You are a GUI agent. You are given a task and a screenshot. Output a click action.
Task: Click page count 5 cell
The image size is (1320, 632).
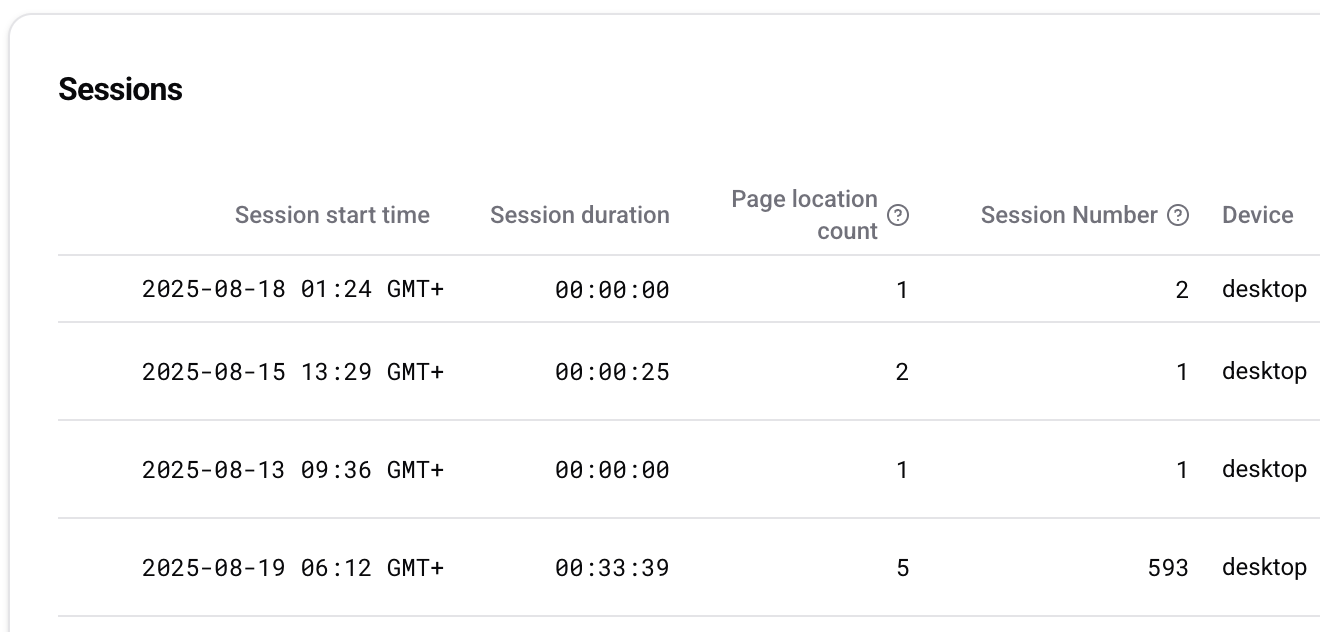point(902,568)
